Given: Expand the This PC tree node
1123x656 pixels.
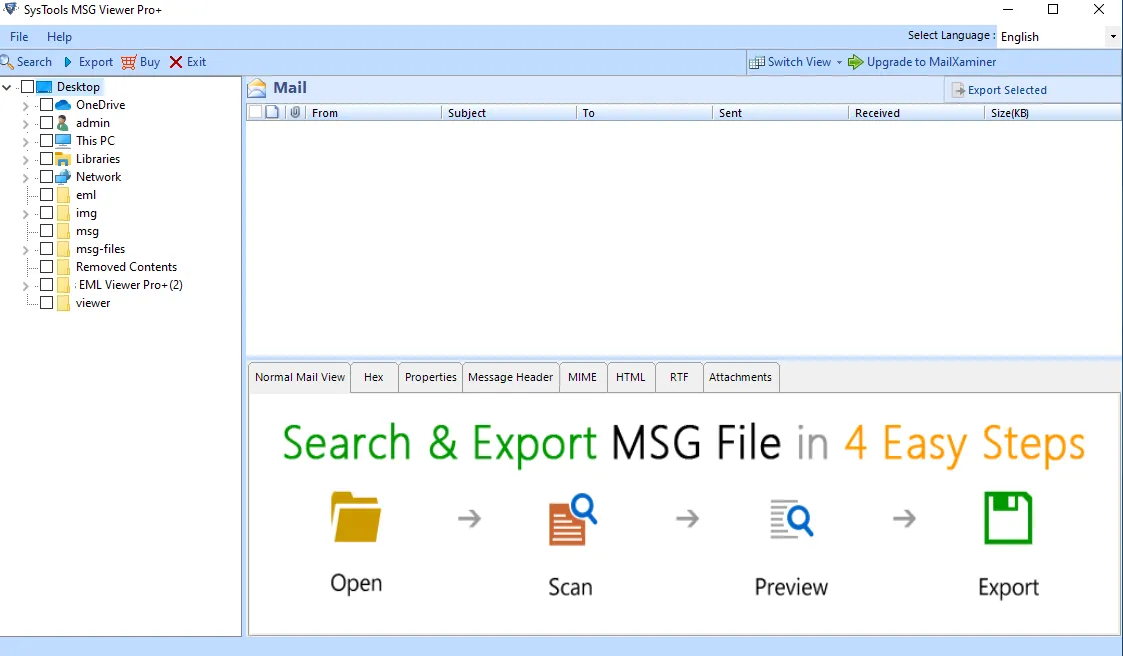Looking at the screenshot, I should pos(25,140).
